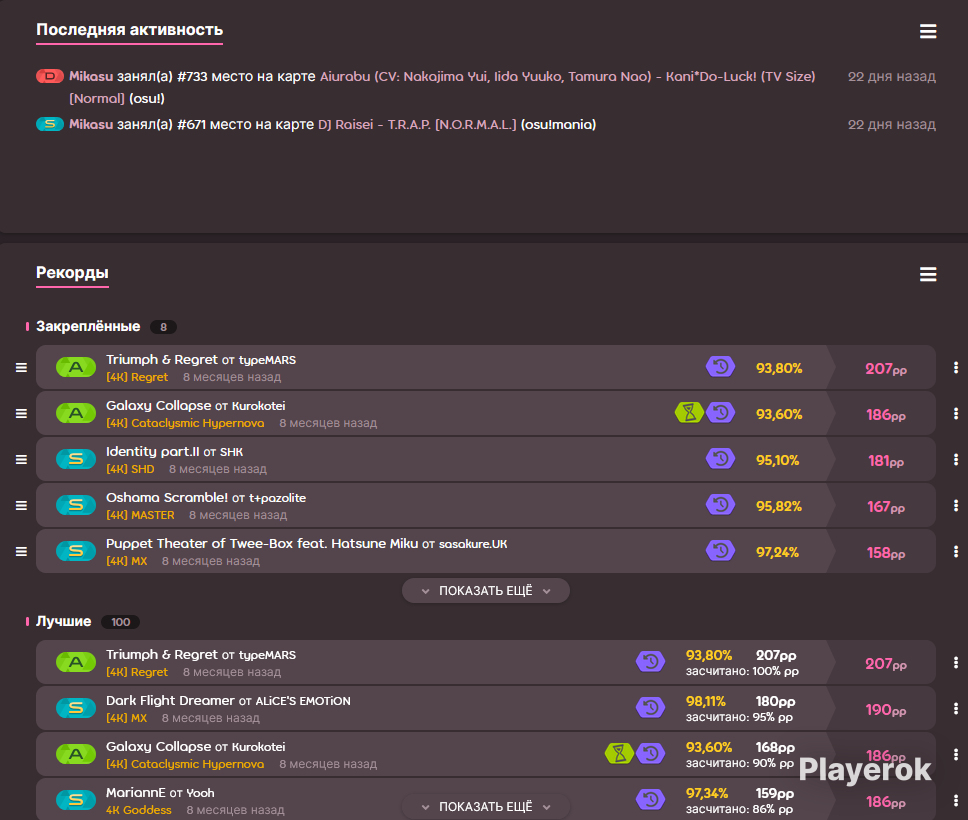The image size is (968, 820).
Task: Click the Закреплённые section heading
Action: tap(88, 327)
